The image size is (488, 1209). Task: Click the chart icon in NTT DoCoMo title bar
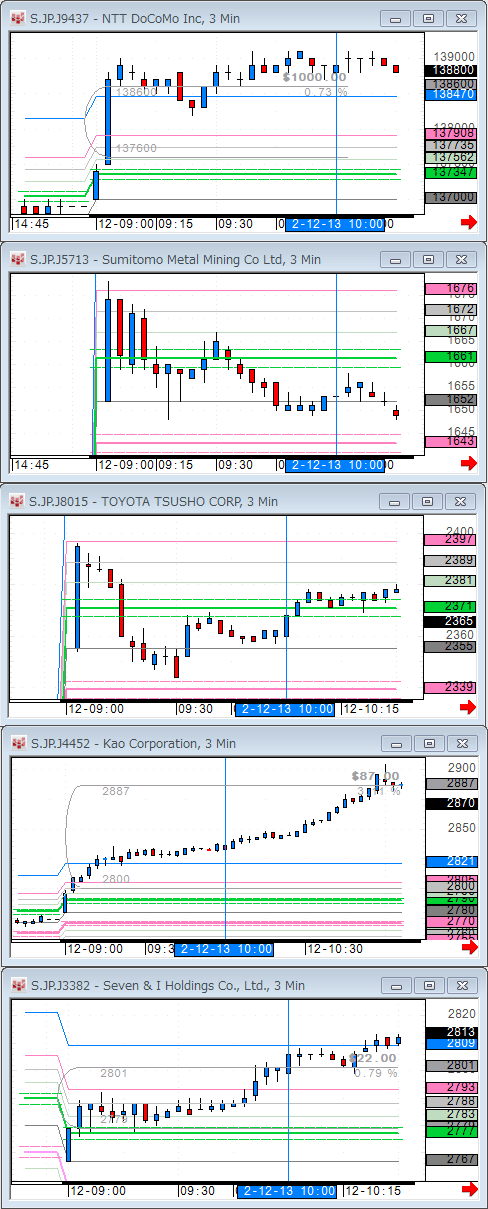coord(17,18)
